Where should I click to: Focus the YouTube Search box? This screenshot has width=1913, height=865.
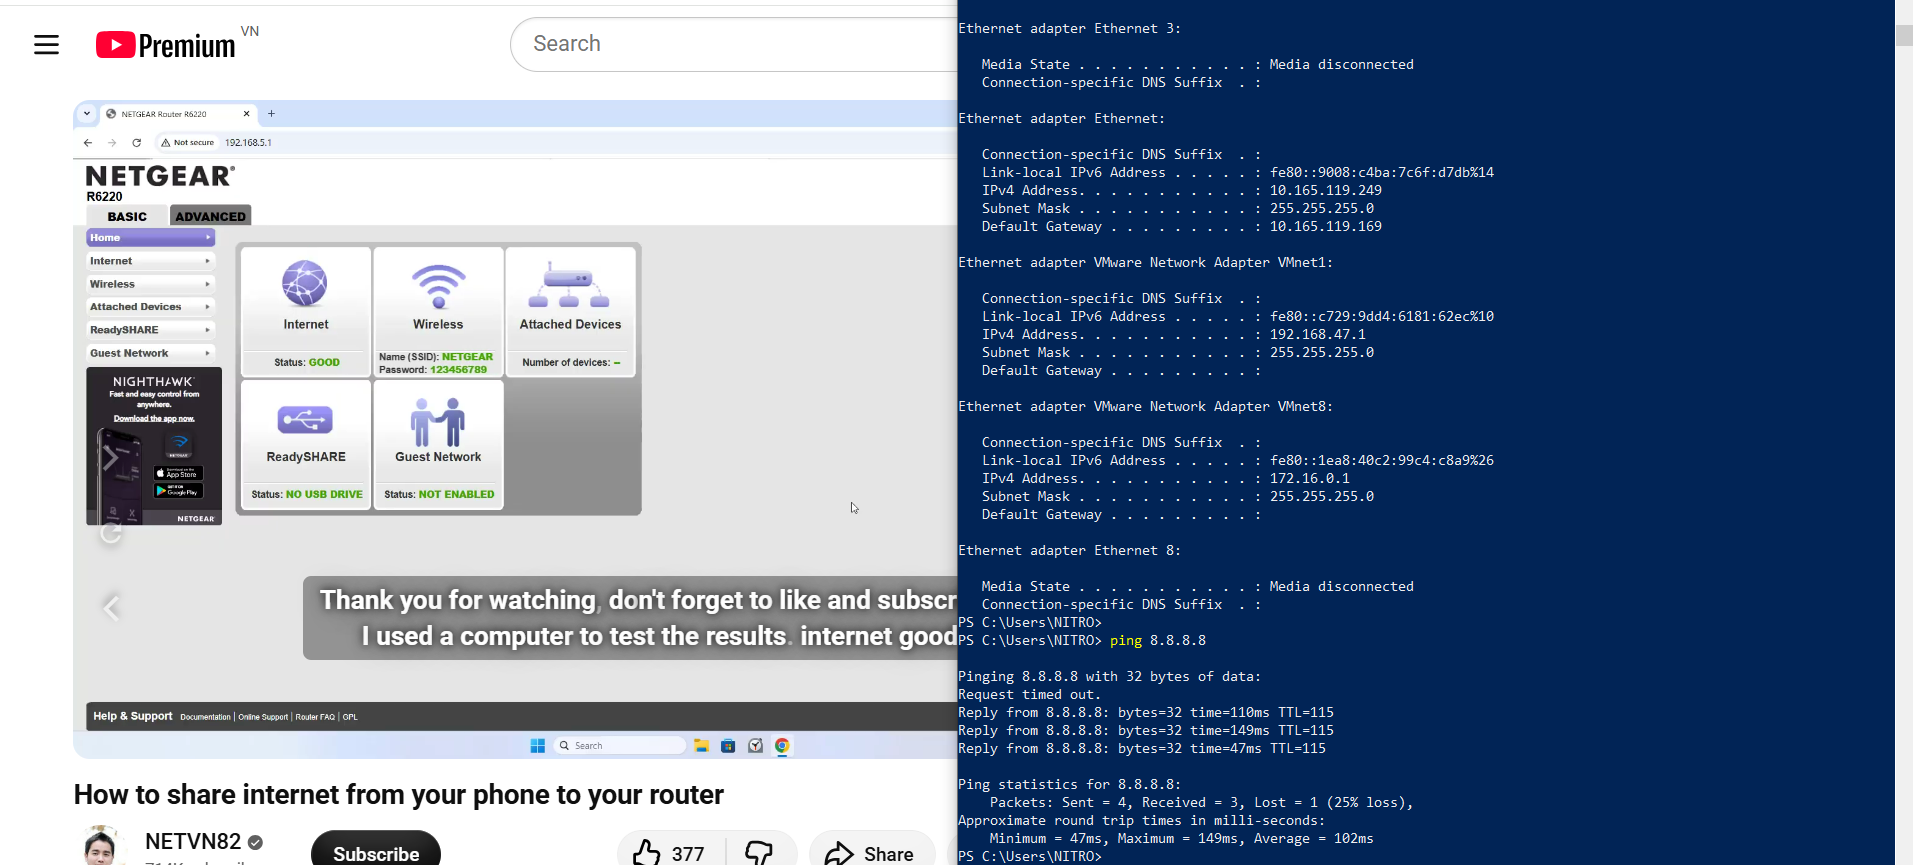pyautogui.click(x=735, y=44)
